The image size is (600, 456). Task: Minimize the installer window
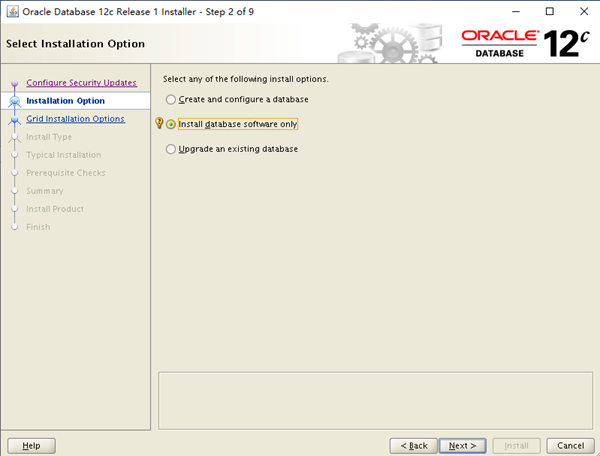pos(516,11)
